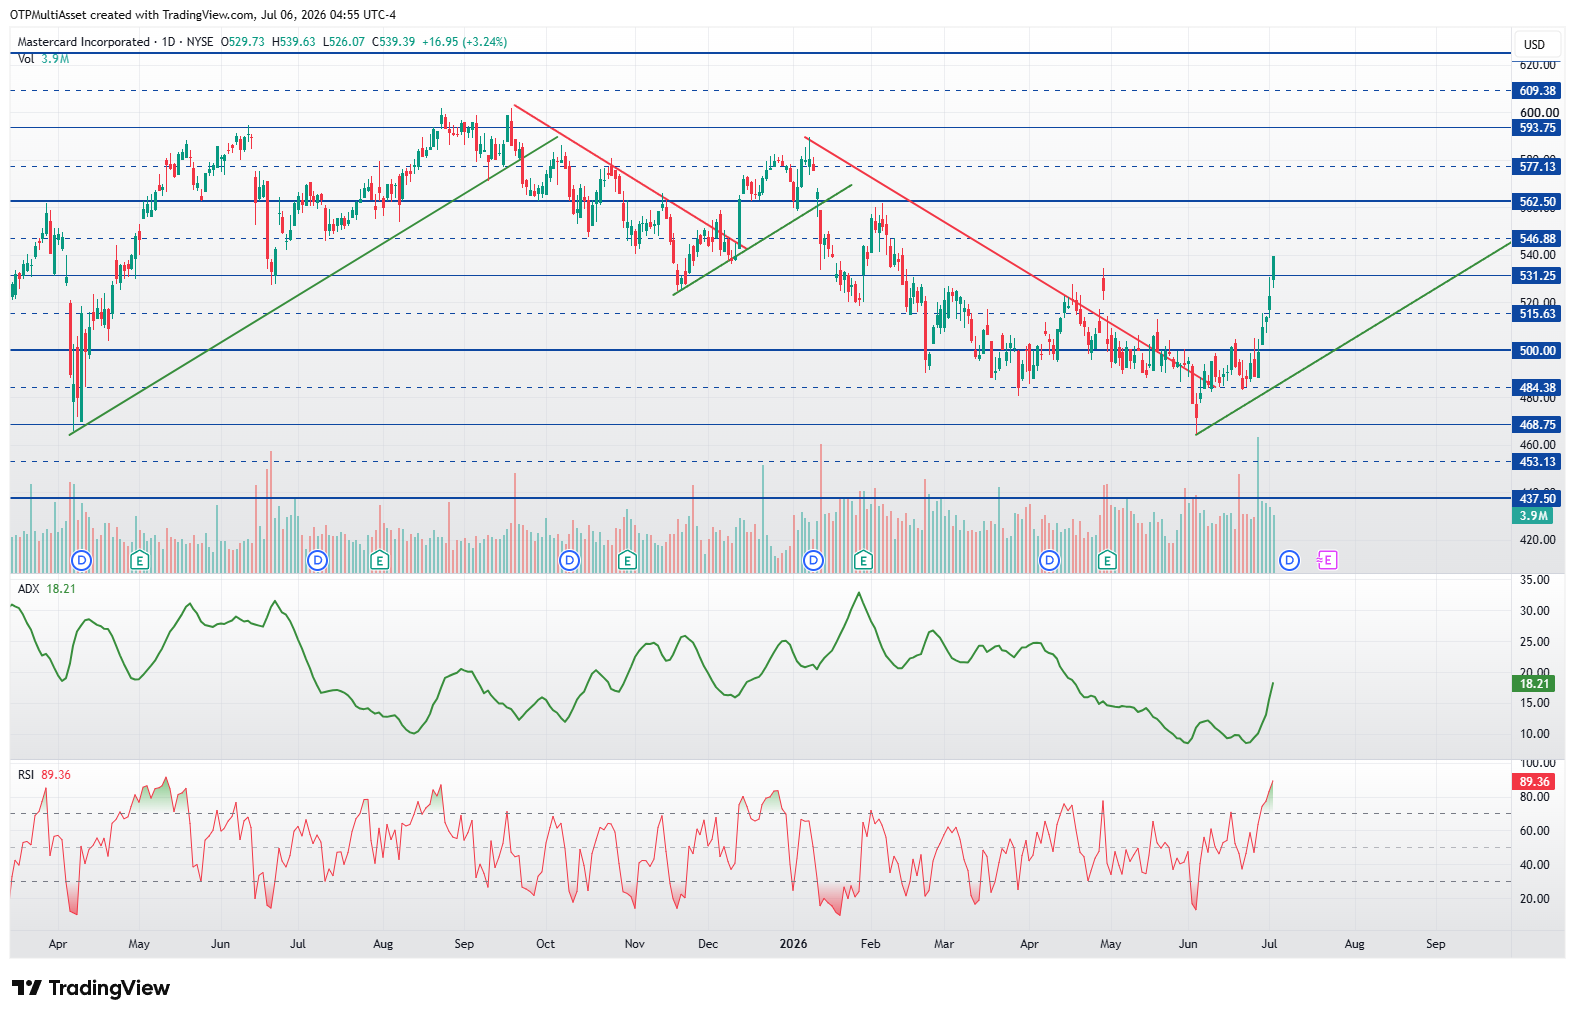Viewport: 1575px width, 1018px height.
Task: Open the earnings marker for May 2026
Action: 1107,560
